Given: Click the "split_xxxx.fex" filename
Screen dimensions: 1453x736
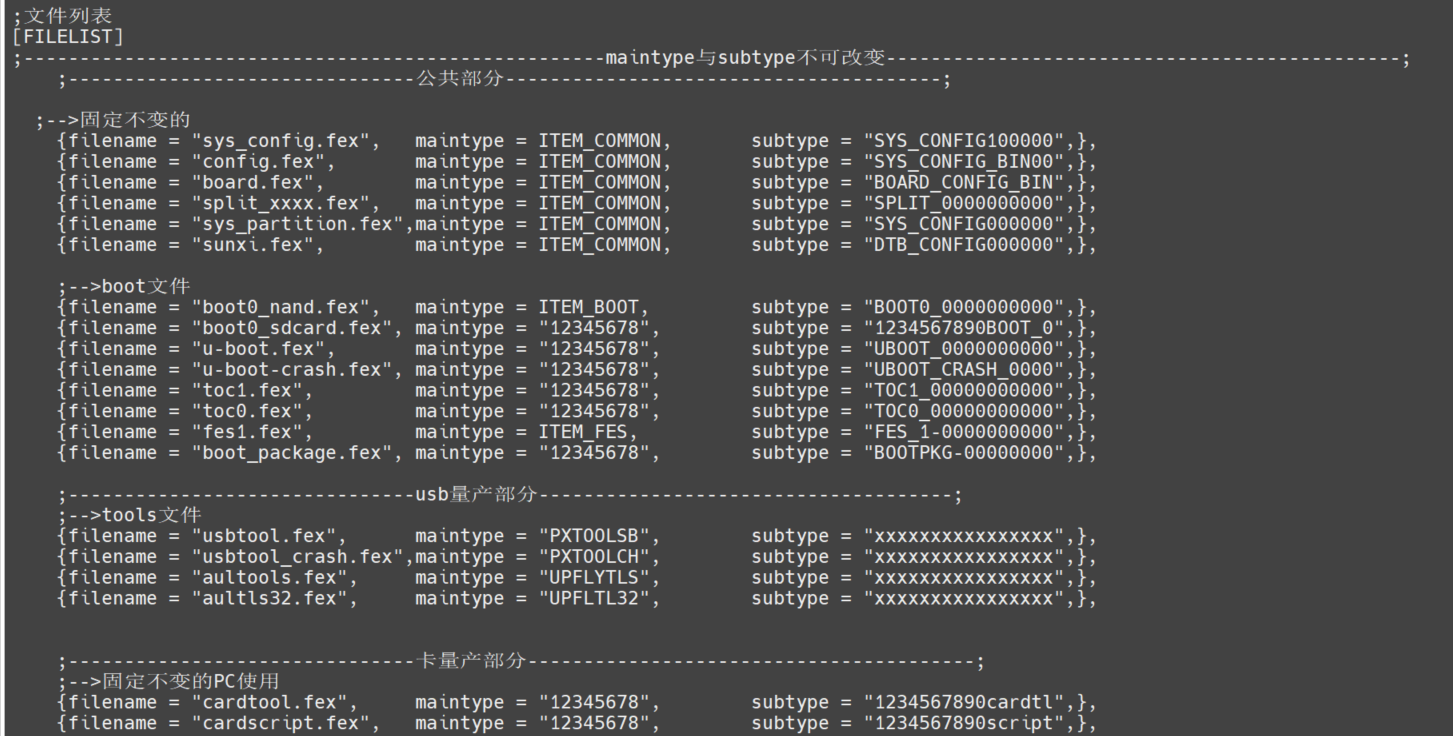Looking at the screenshot, I should pos(280,204).
